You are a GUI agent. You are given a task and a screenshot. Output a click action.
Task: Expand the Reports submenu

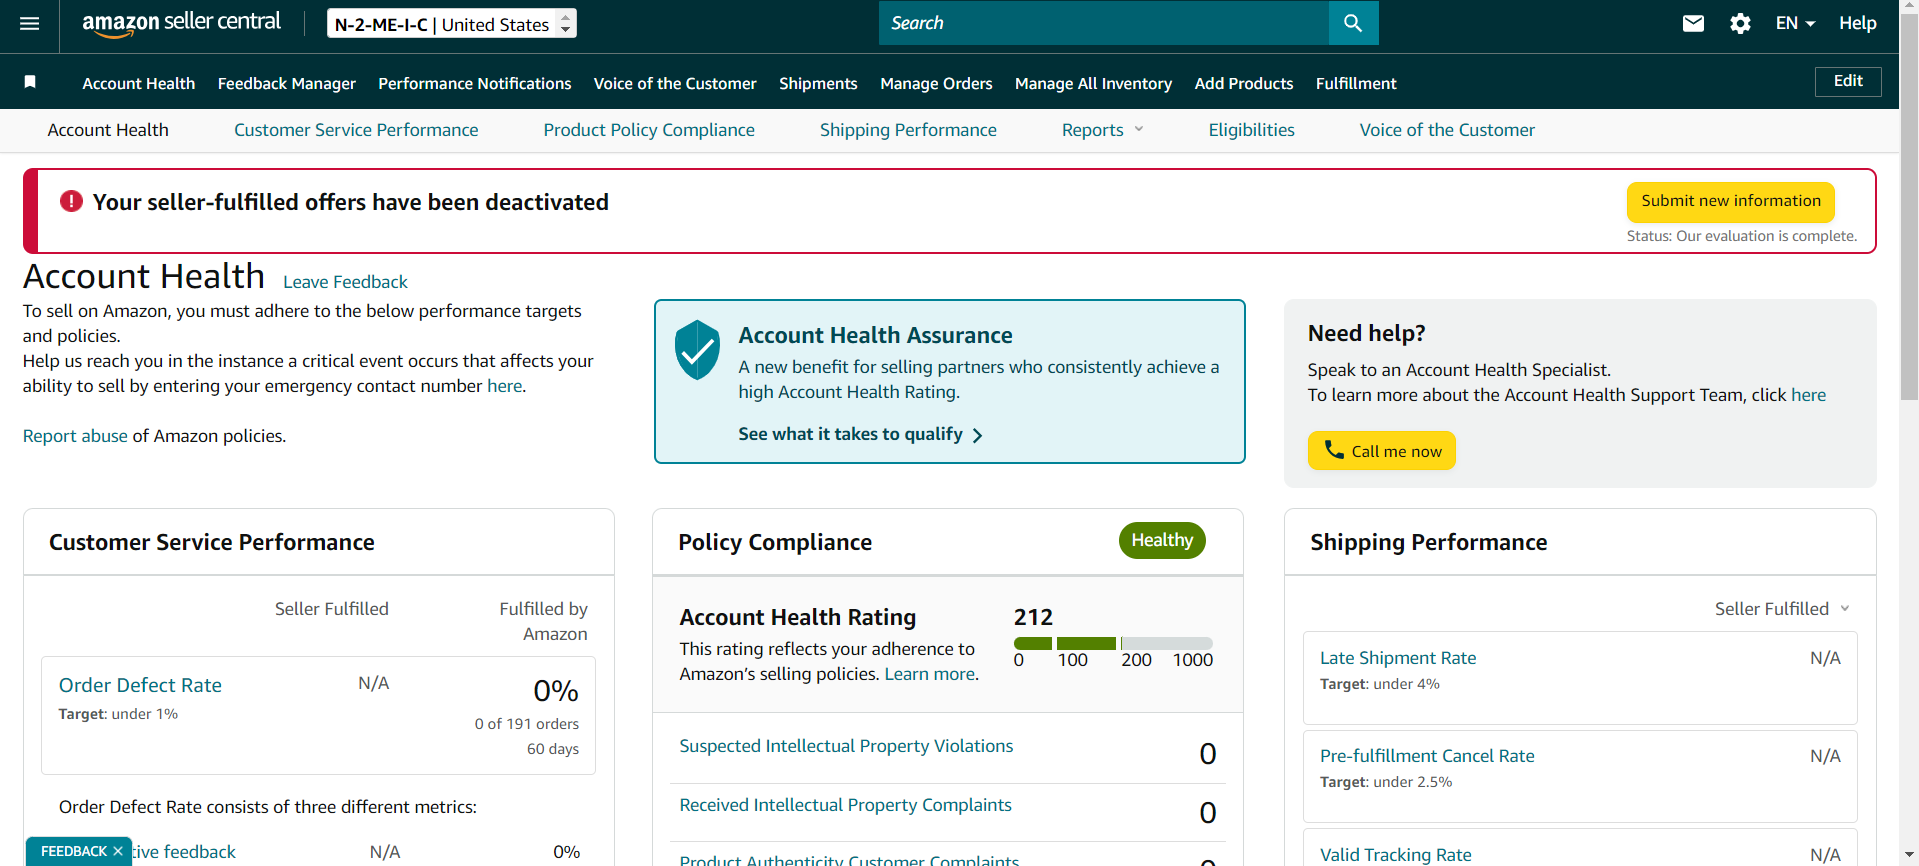[1102, 130]
